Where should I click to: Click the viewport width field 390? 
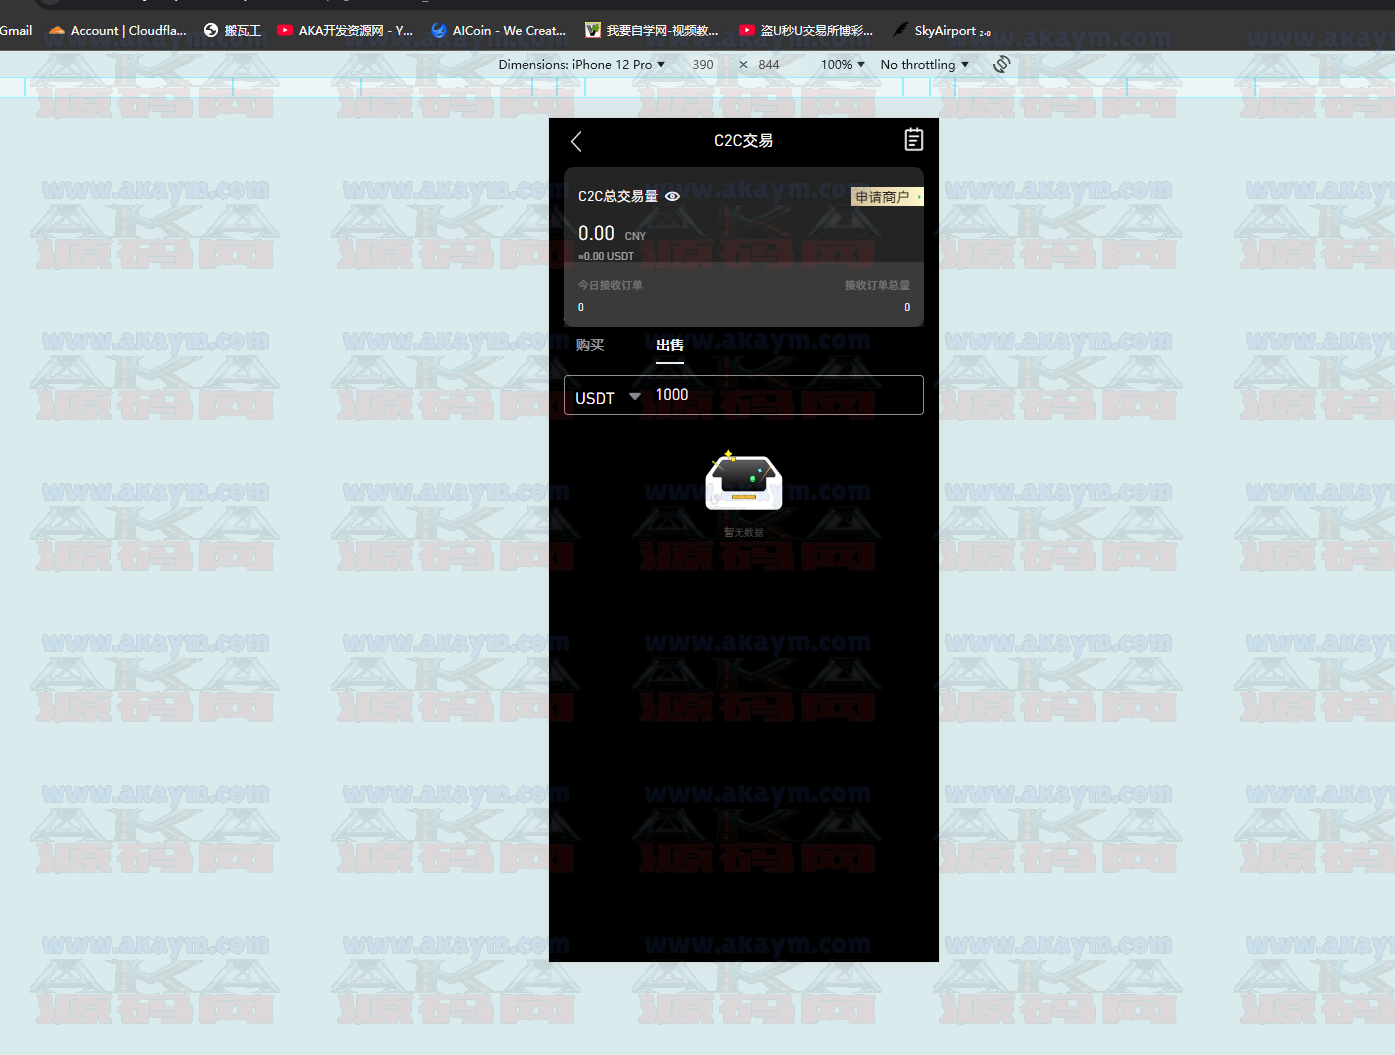[x=703, y=65]
